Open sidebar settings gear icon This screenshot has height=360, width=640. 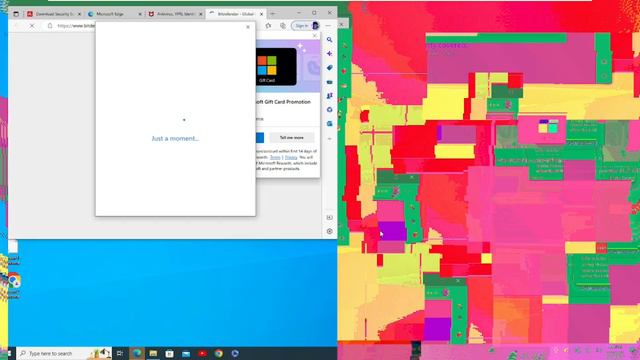coord(329,231)
